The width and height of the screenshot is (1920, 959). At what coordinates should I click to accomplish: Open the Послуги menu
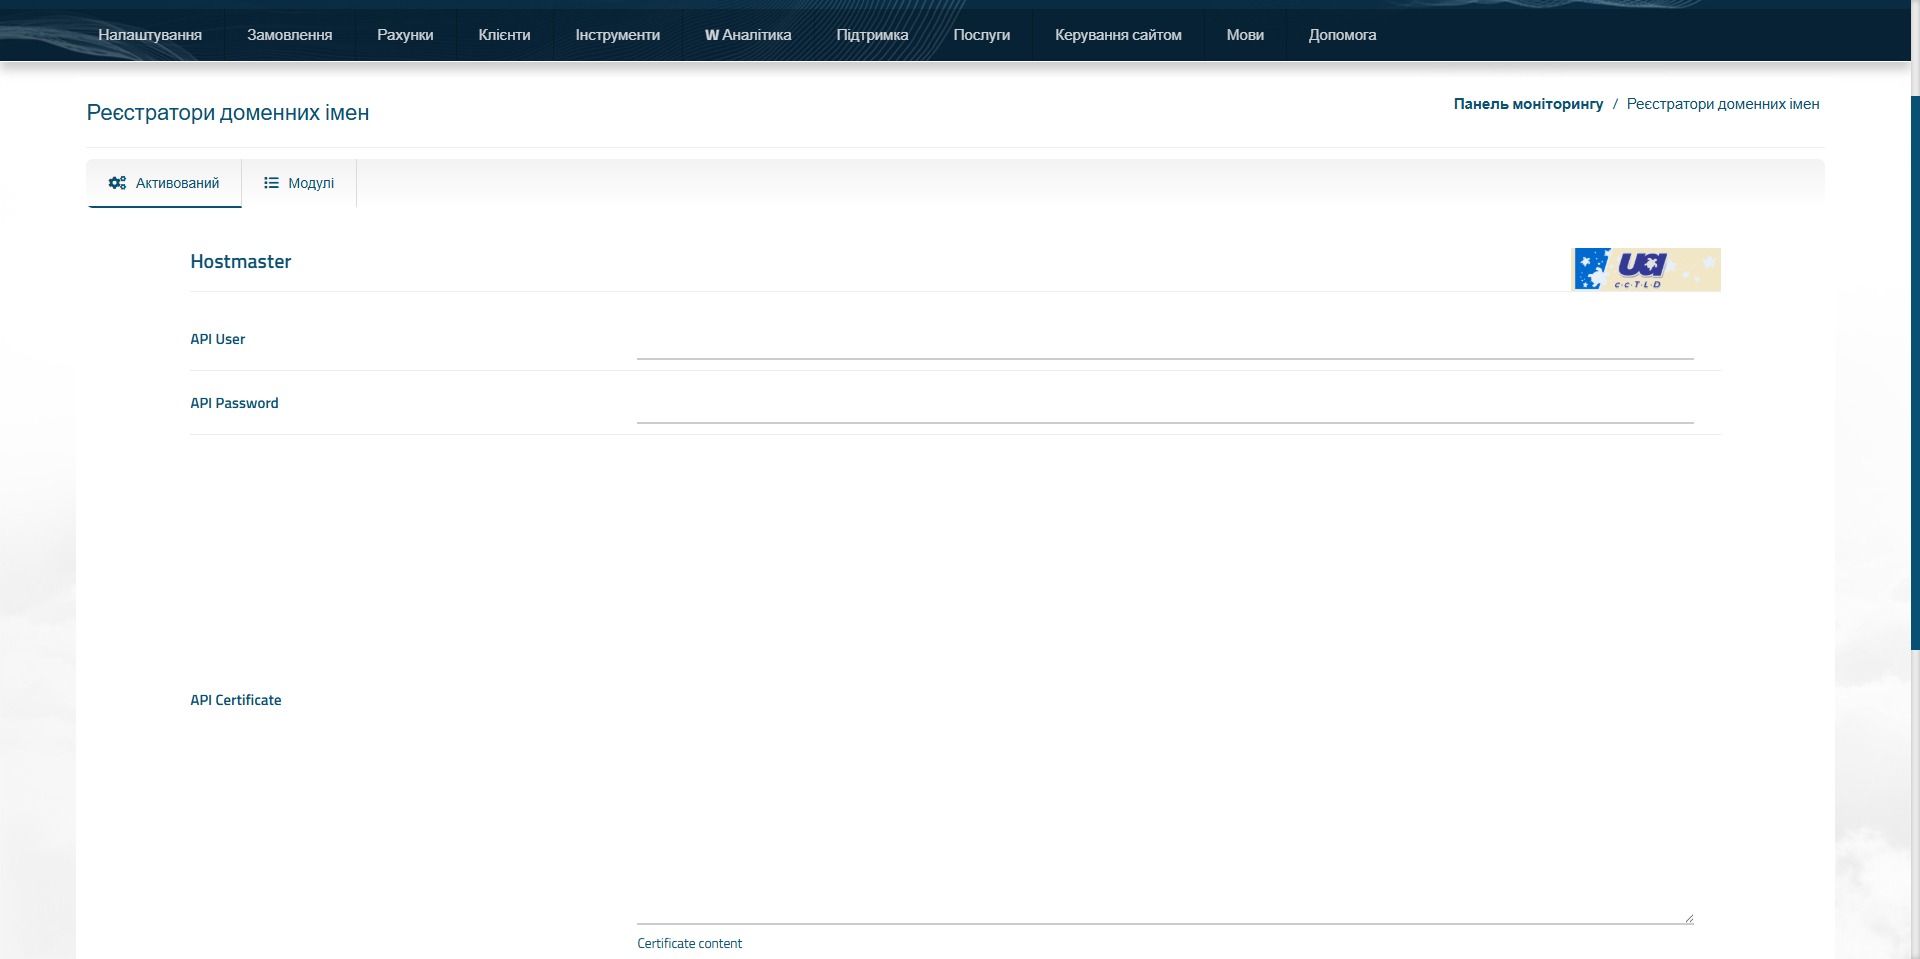click(x=981, y=35)
